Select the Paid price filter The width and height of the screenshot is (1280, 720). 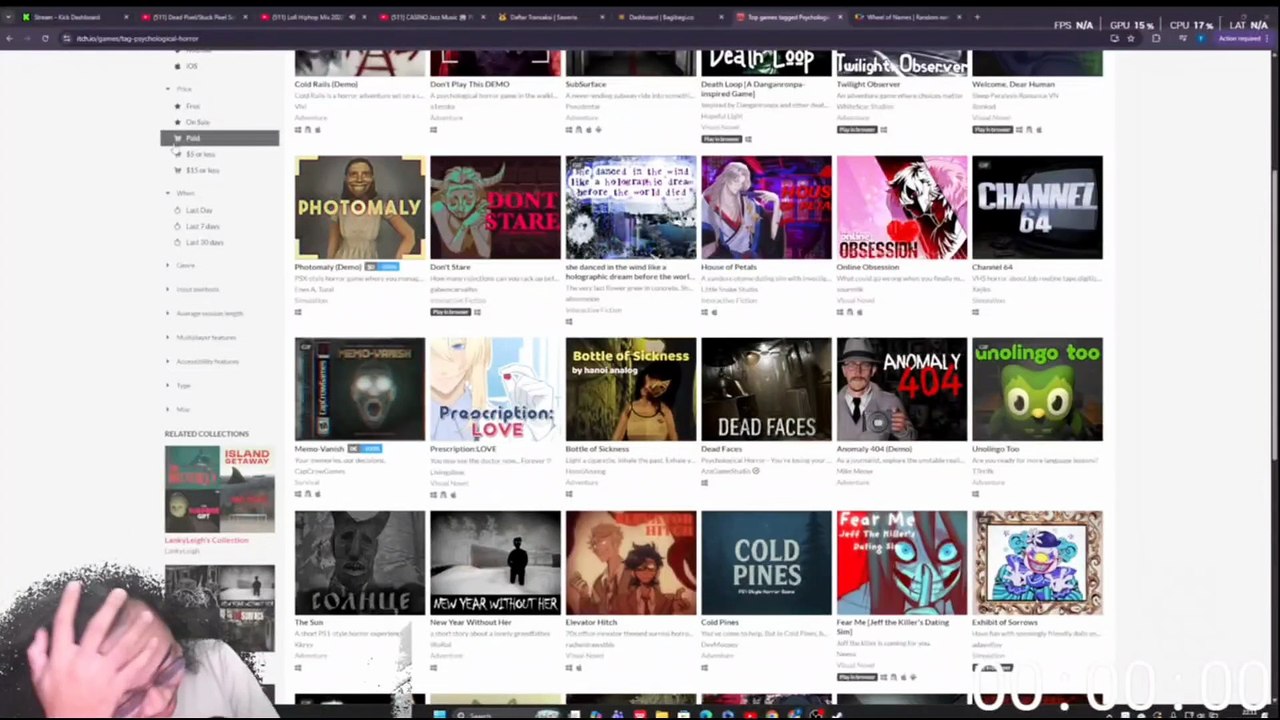tap(220, 138)
